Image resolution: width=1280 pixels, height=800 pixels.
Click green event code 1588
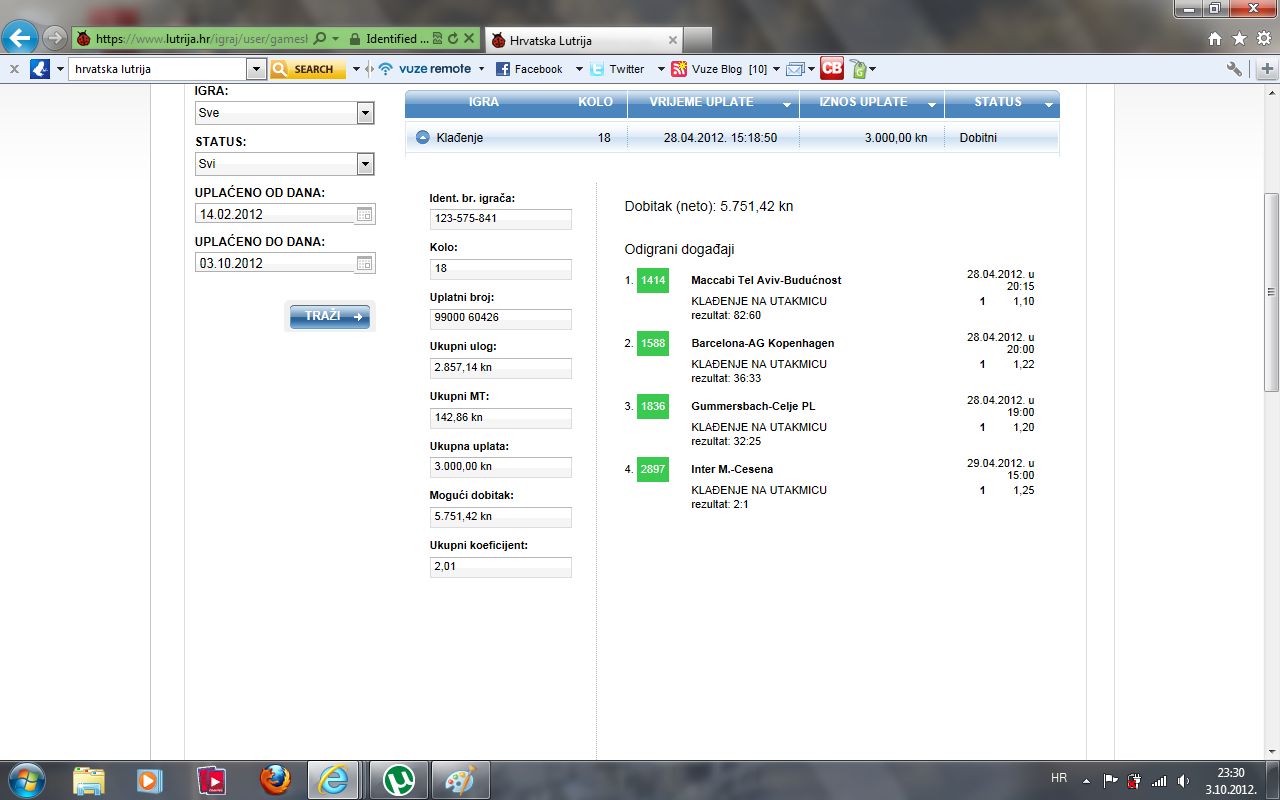[x=653, y=344]
